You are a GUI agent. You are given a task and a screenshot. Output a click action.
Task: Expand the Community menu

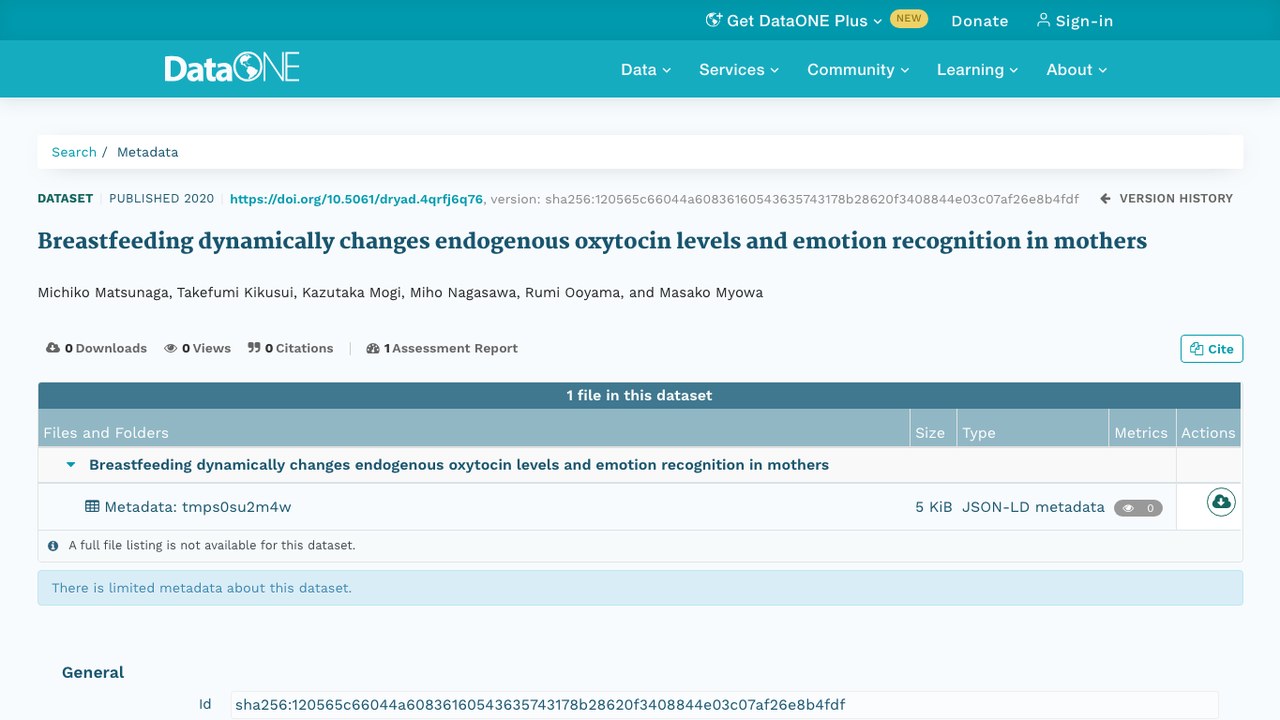coord(858,70)
